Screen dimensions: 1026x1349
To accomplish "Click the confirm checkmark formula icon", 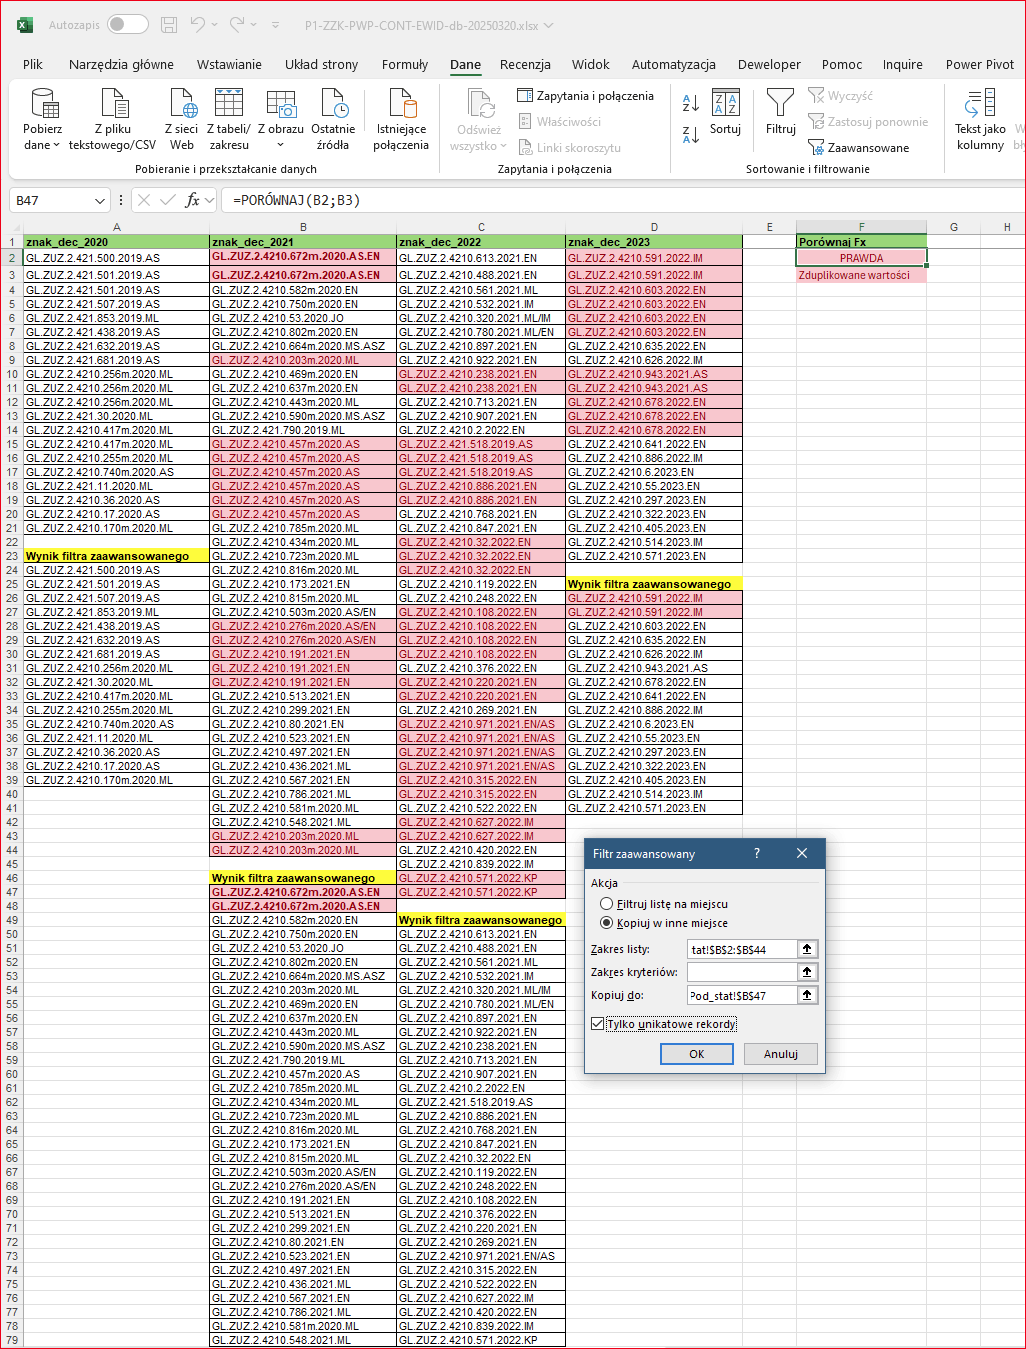I will click(167, 201).
